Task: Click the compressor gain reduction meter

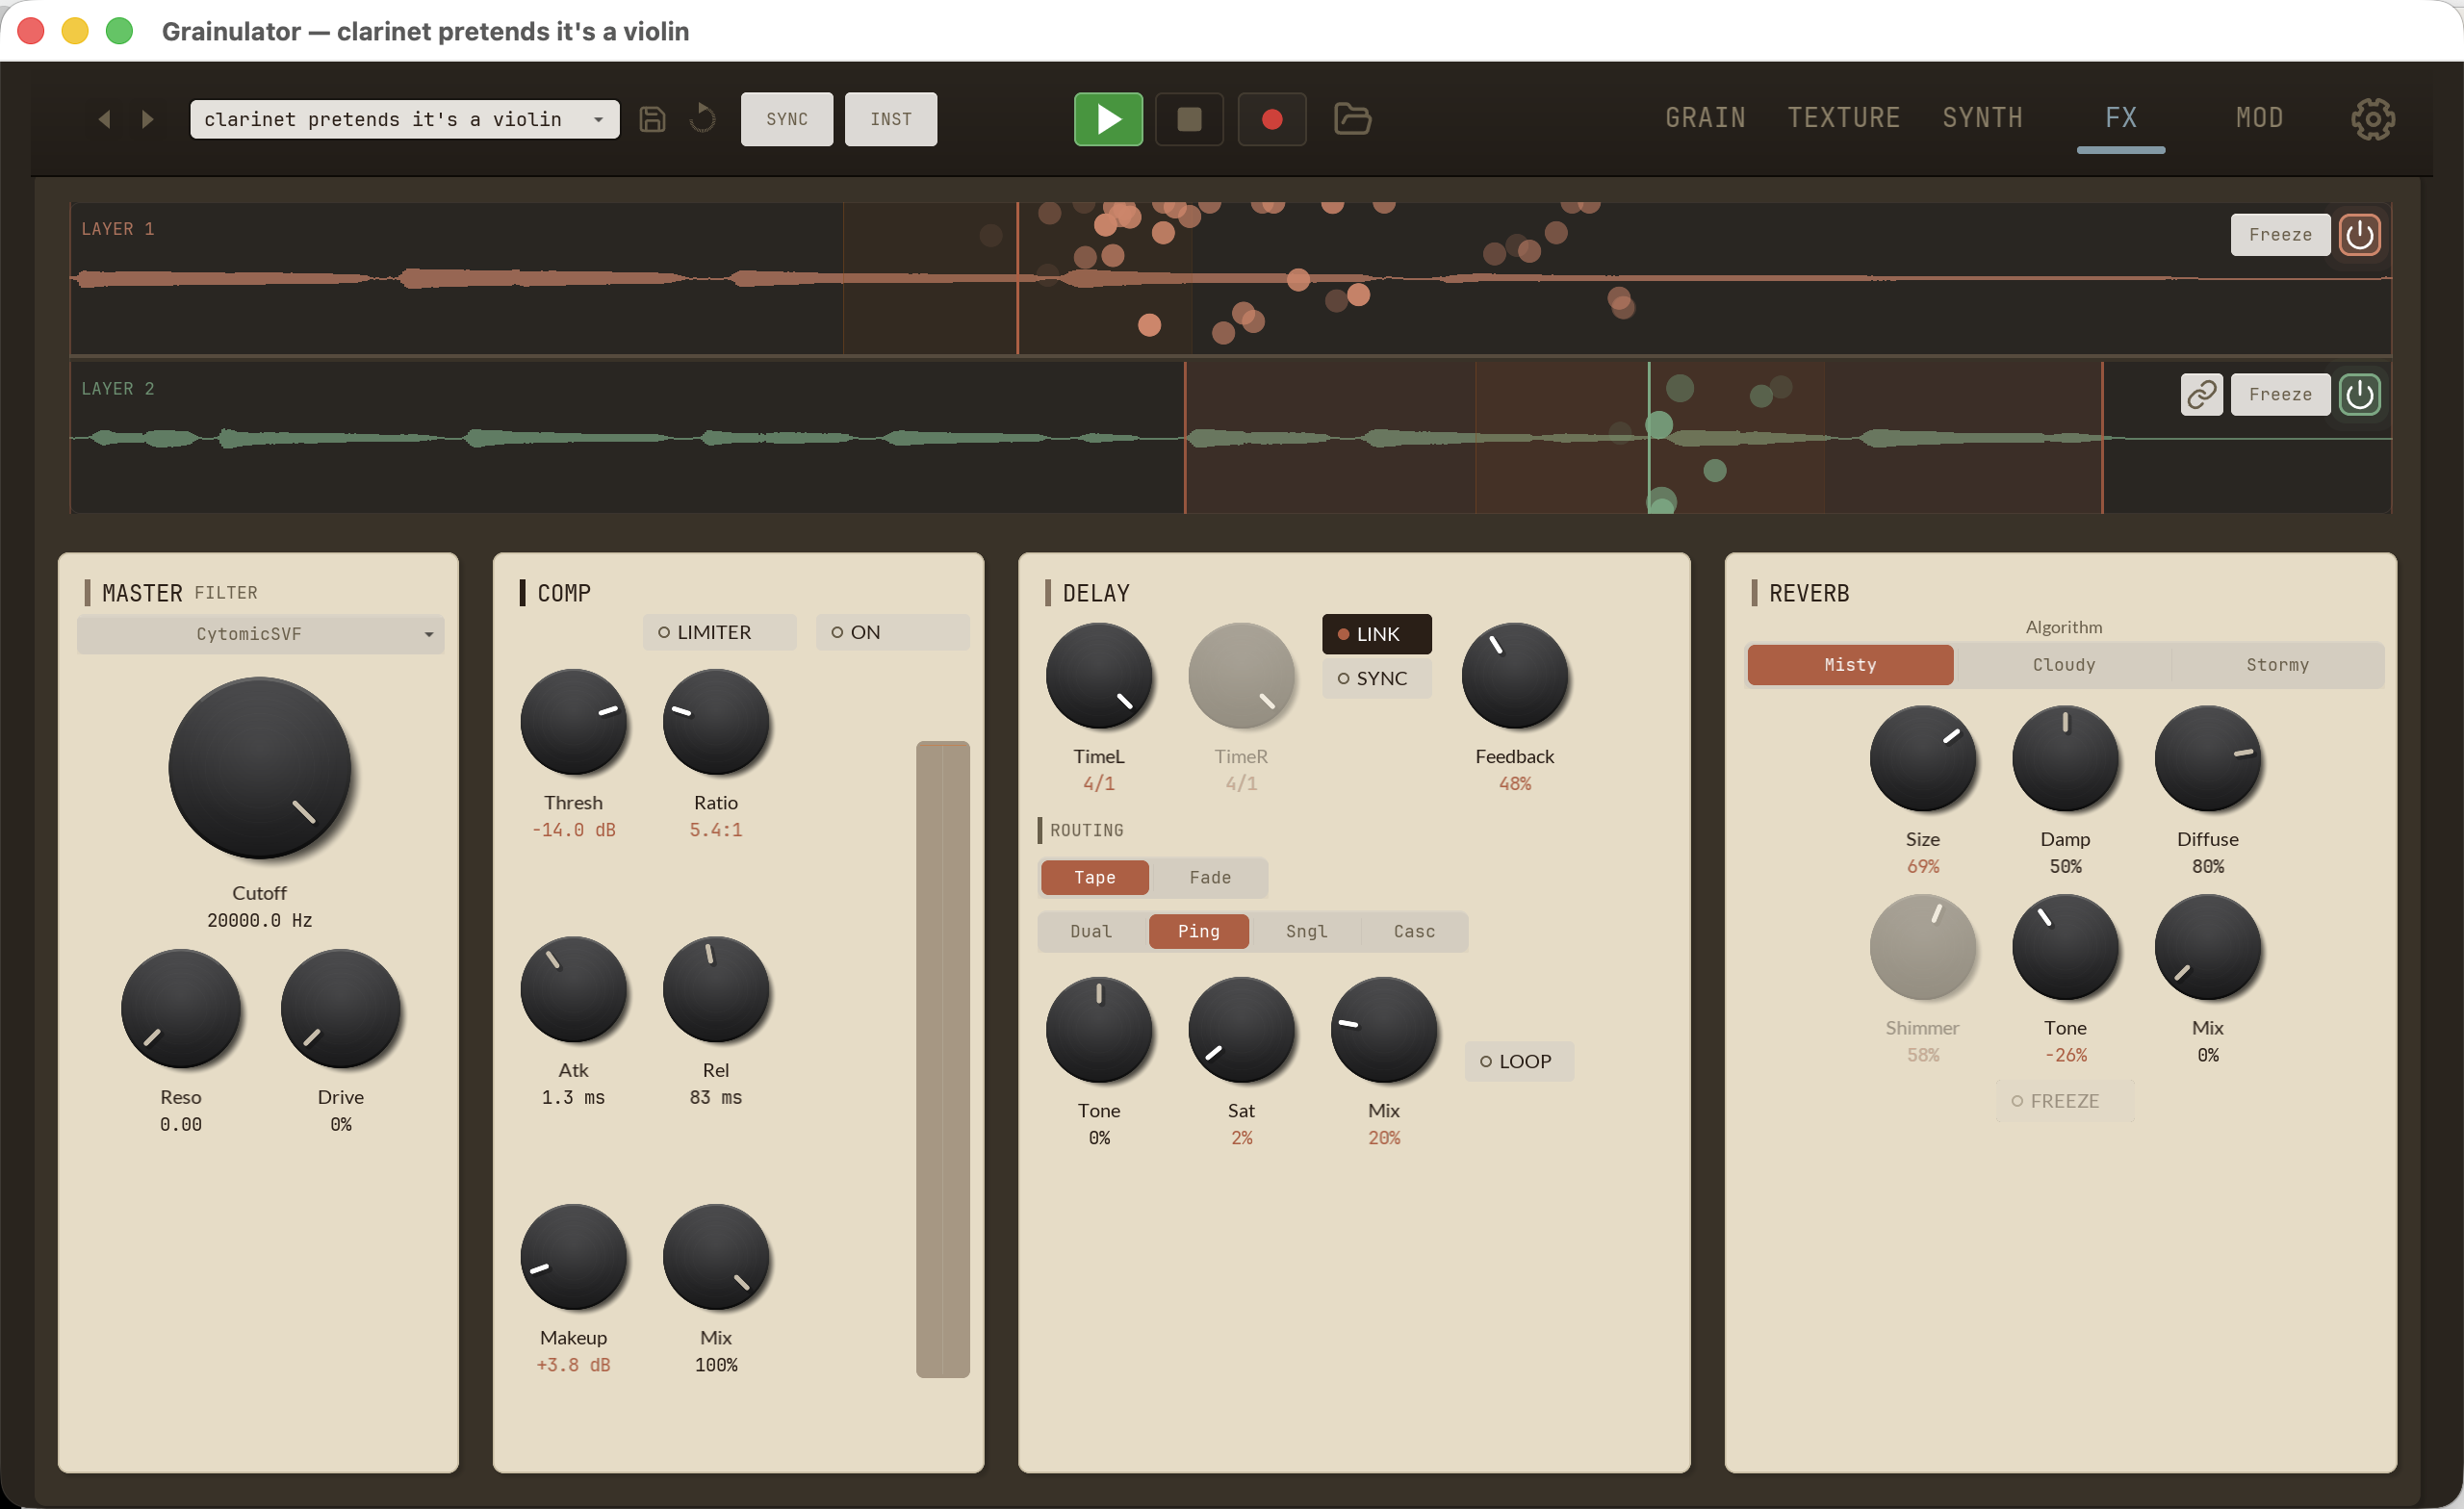Action: click(x=942, y=1059)
